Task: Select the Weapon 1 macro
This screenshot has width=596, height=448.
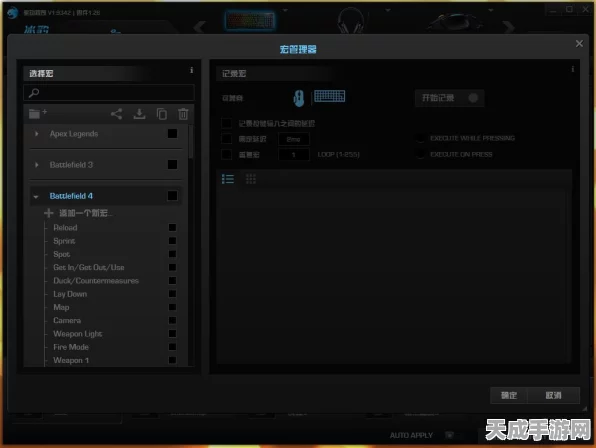Action: click(71, 360)
